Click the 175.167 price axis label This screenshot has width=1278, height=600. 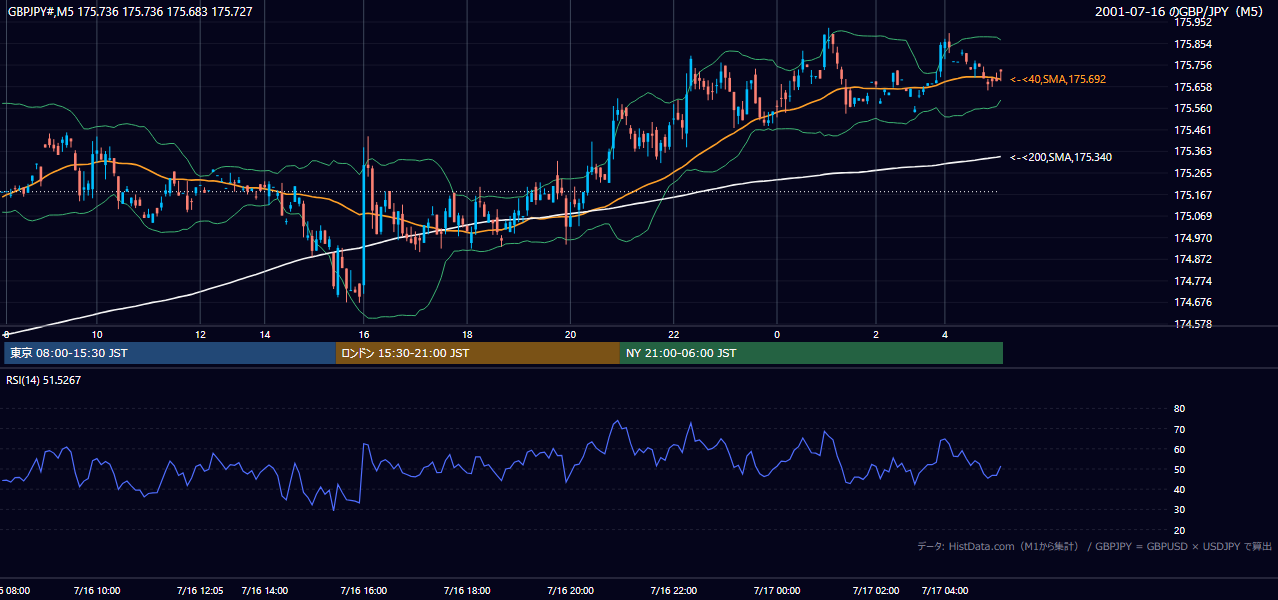pos(1193,195)
